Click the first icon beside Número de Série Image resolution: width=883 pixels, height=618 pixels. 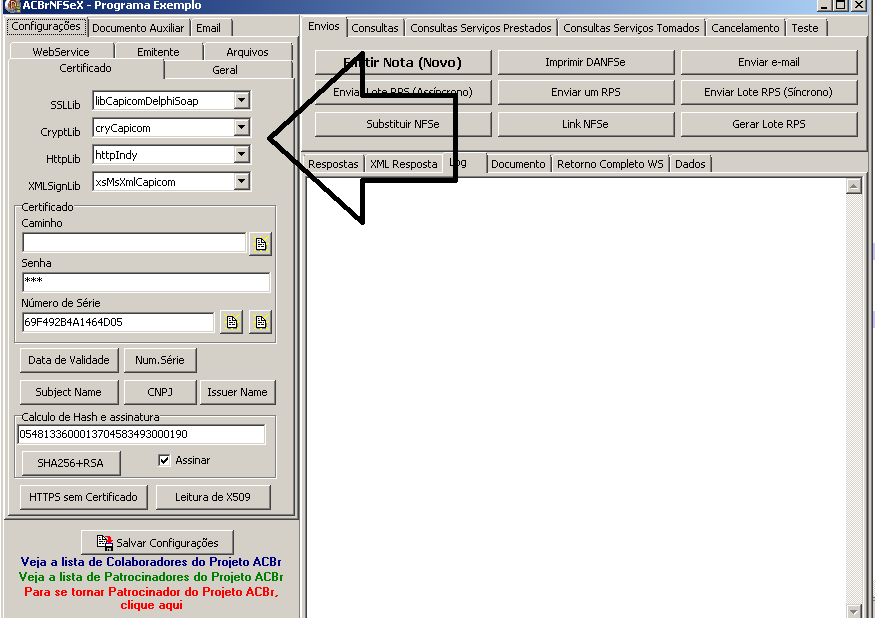231,322
